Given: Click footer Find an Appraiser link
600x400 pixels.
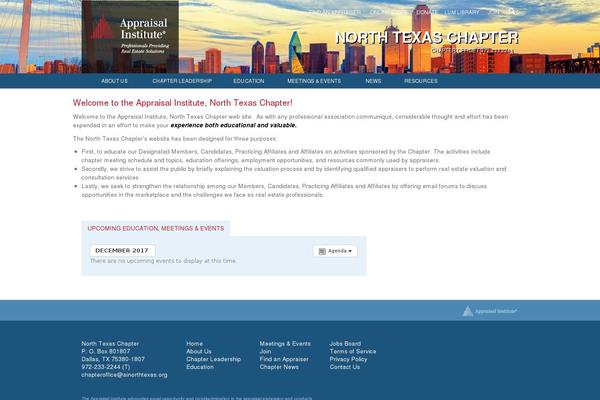Looking at the screenshot, I should coord(284,359).
